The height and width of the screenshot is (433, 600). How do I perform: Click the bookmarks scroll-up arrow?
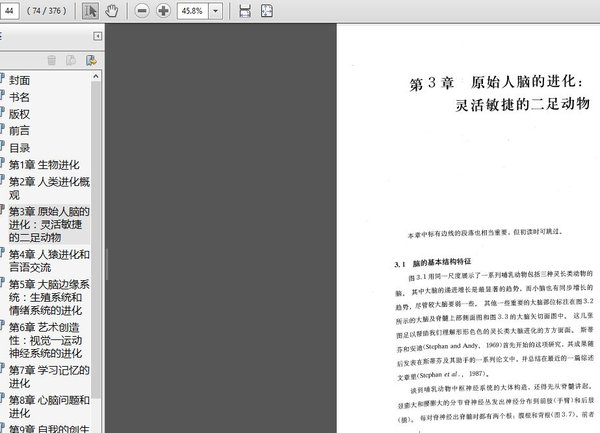click(96, 77)
